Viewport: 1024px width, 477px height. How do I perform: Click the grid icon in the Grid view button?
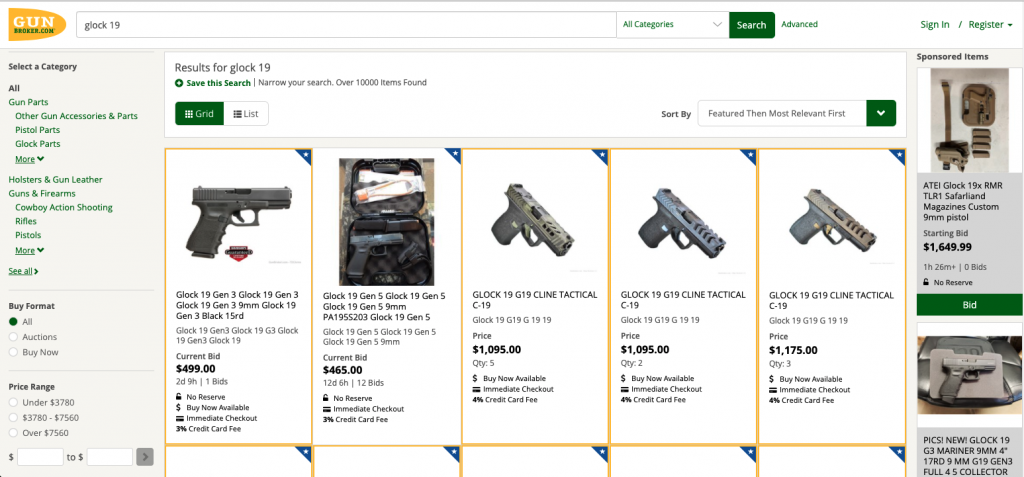click(x=188, y=114)
